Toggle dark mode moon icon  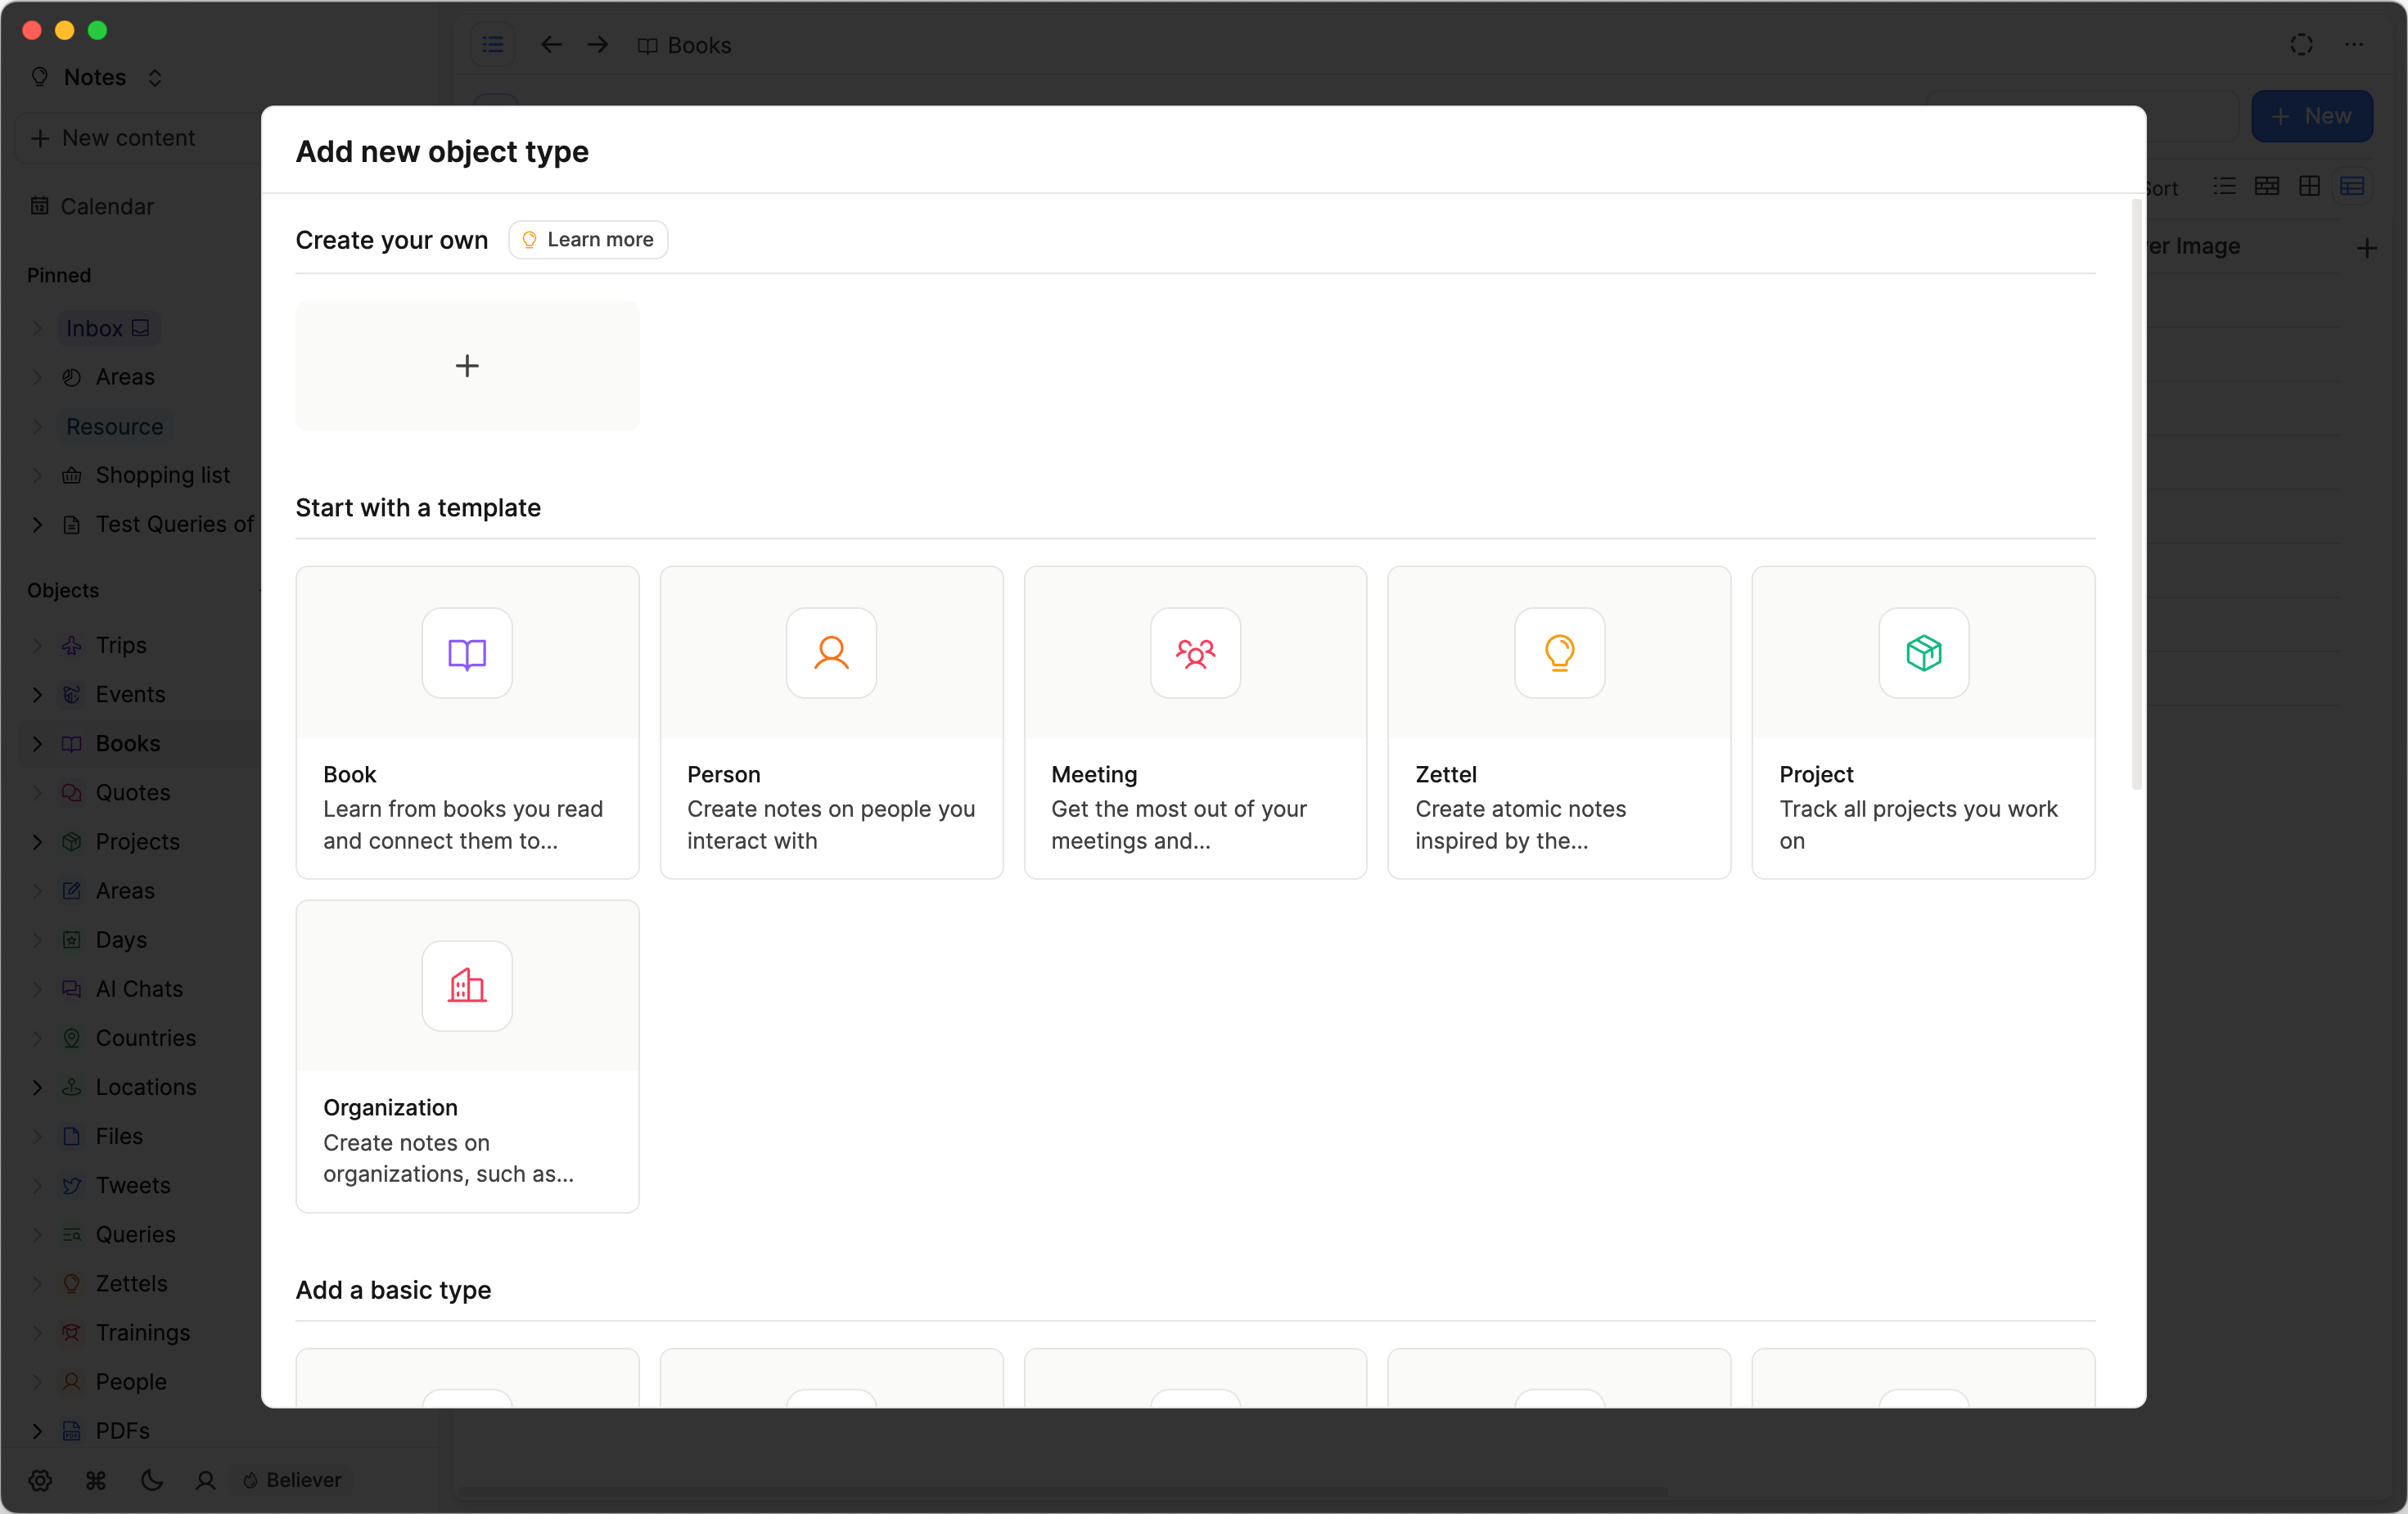click(x=152, y=1480)
